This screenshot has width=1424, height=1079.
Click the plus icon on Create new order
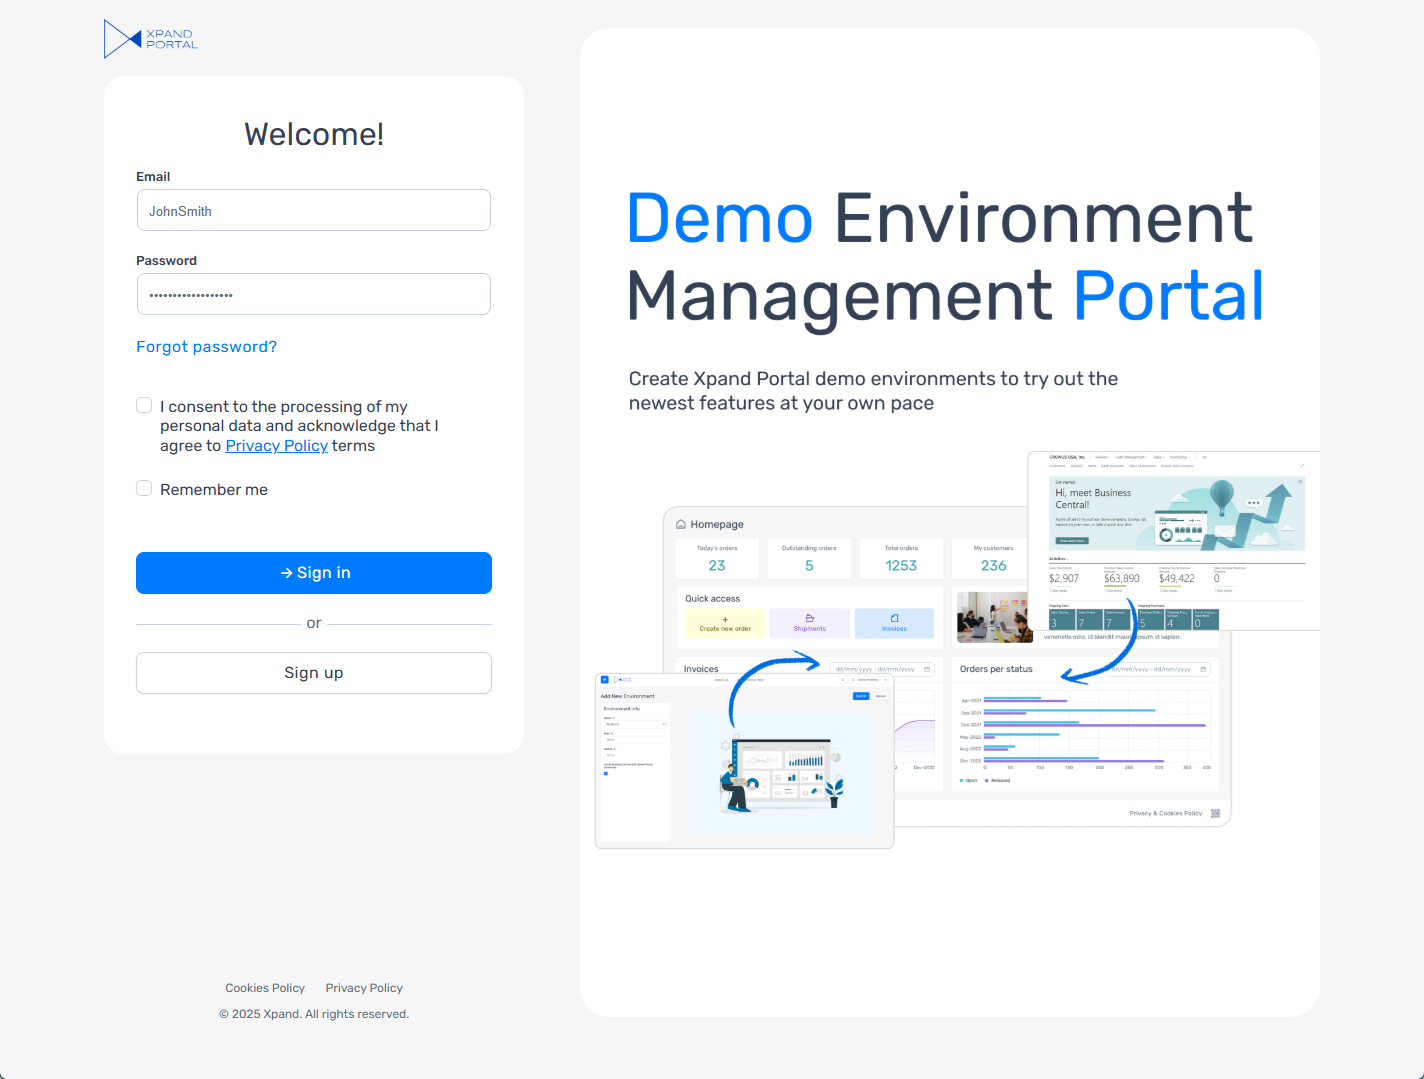tap(725, 619)
